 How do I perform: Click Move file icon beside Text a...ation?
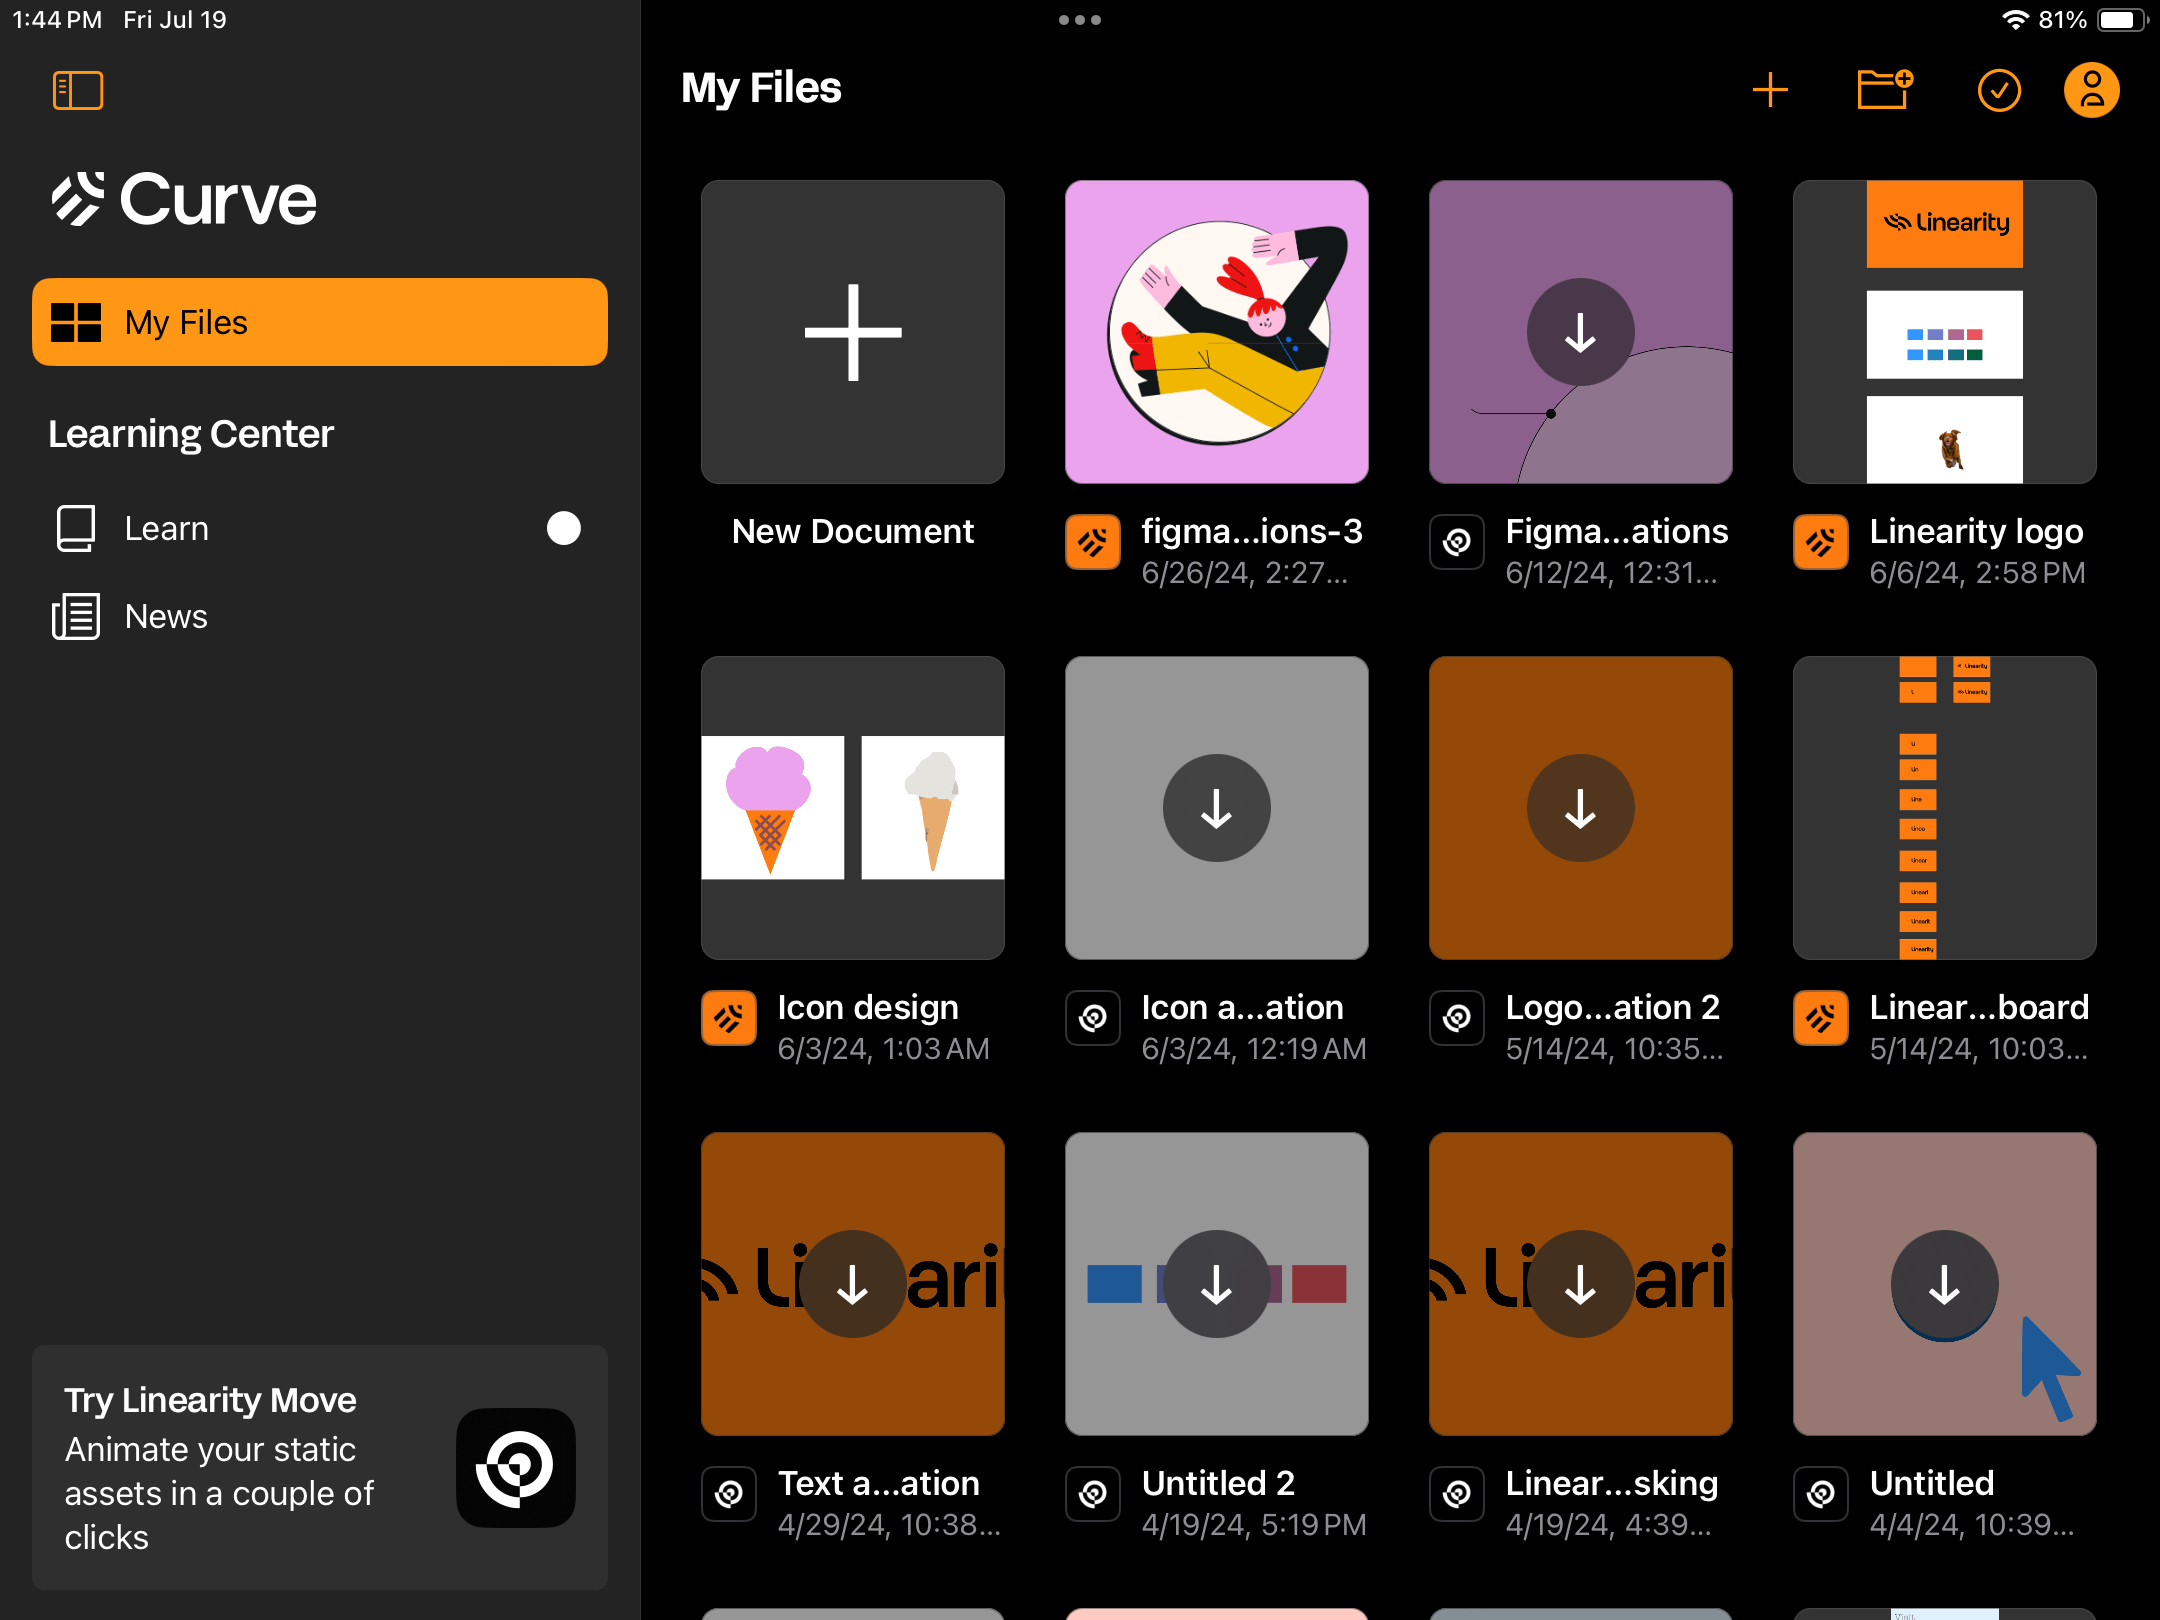pos(729,1494)
